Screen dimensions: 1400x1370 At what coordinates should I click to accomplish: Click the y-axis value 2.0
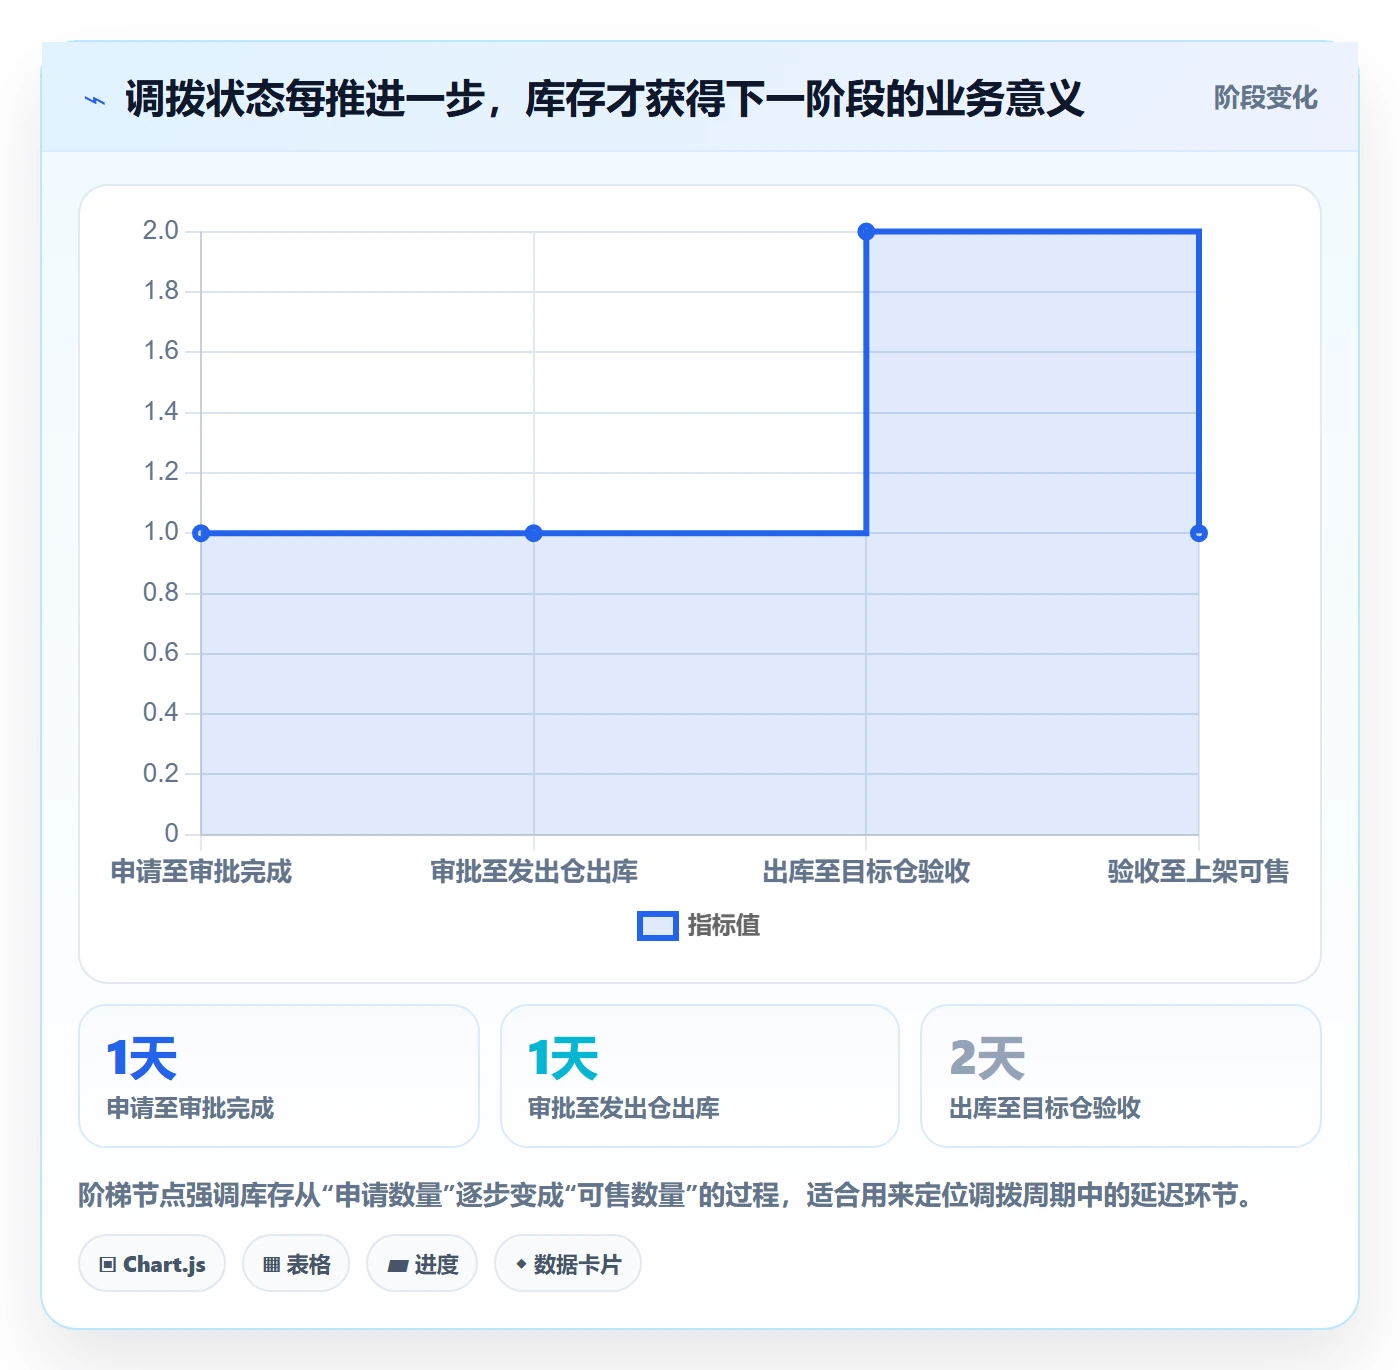(x=160, y=231)
